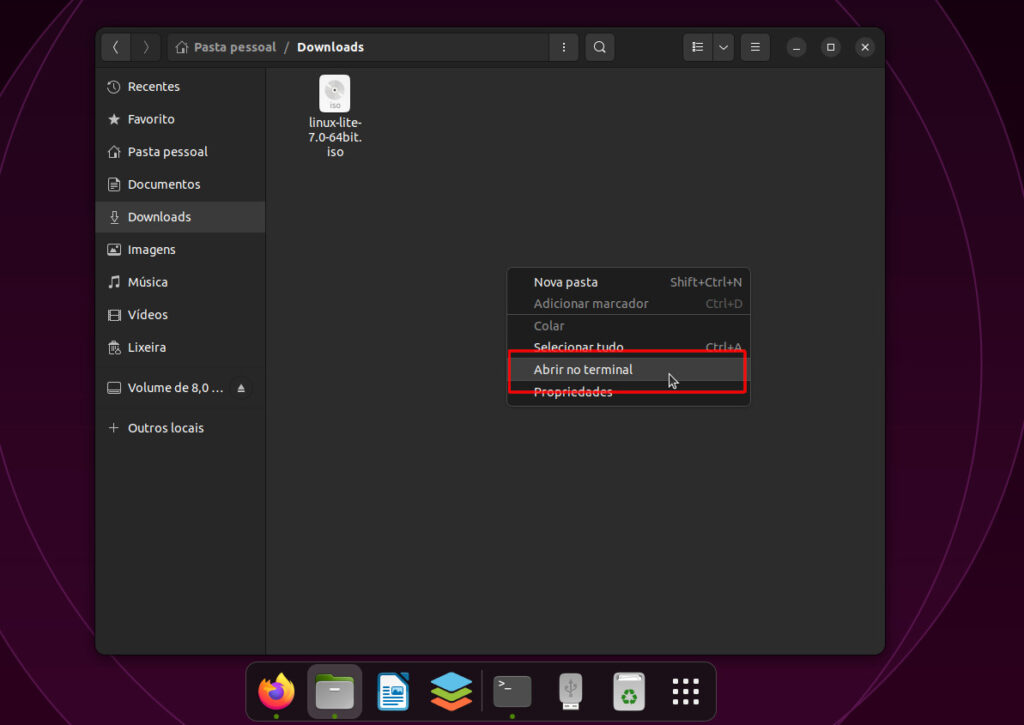Launch Firefox from the dock
The image size is (1024, 725).
click(276, 691)
